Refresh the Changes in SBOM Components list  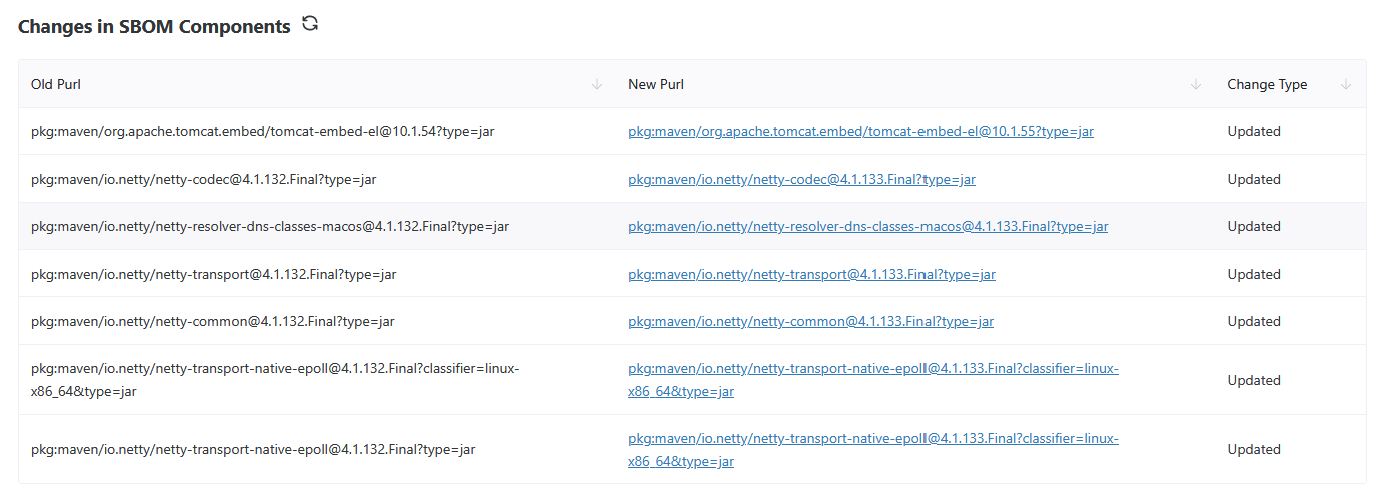click(310, 24)
